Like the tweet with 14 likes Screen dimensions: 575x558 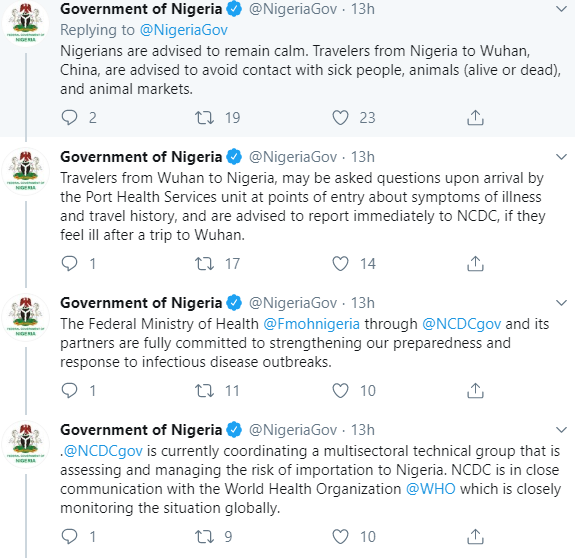340,264
